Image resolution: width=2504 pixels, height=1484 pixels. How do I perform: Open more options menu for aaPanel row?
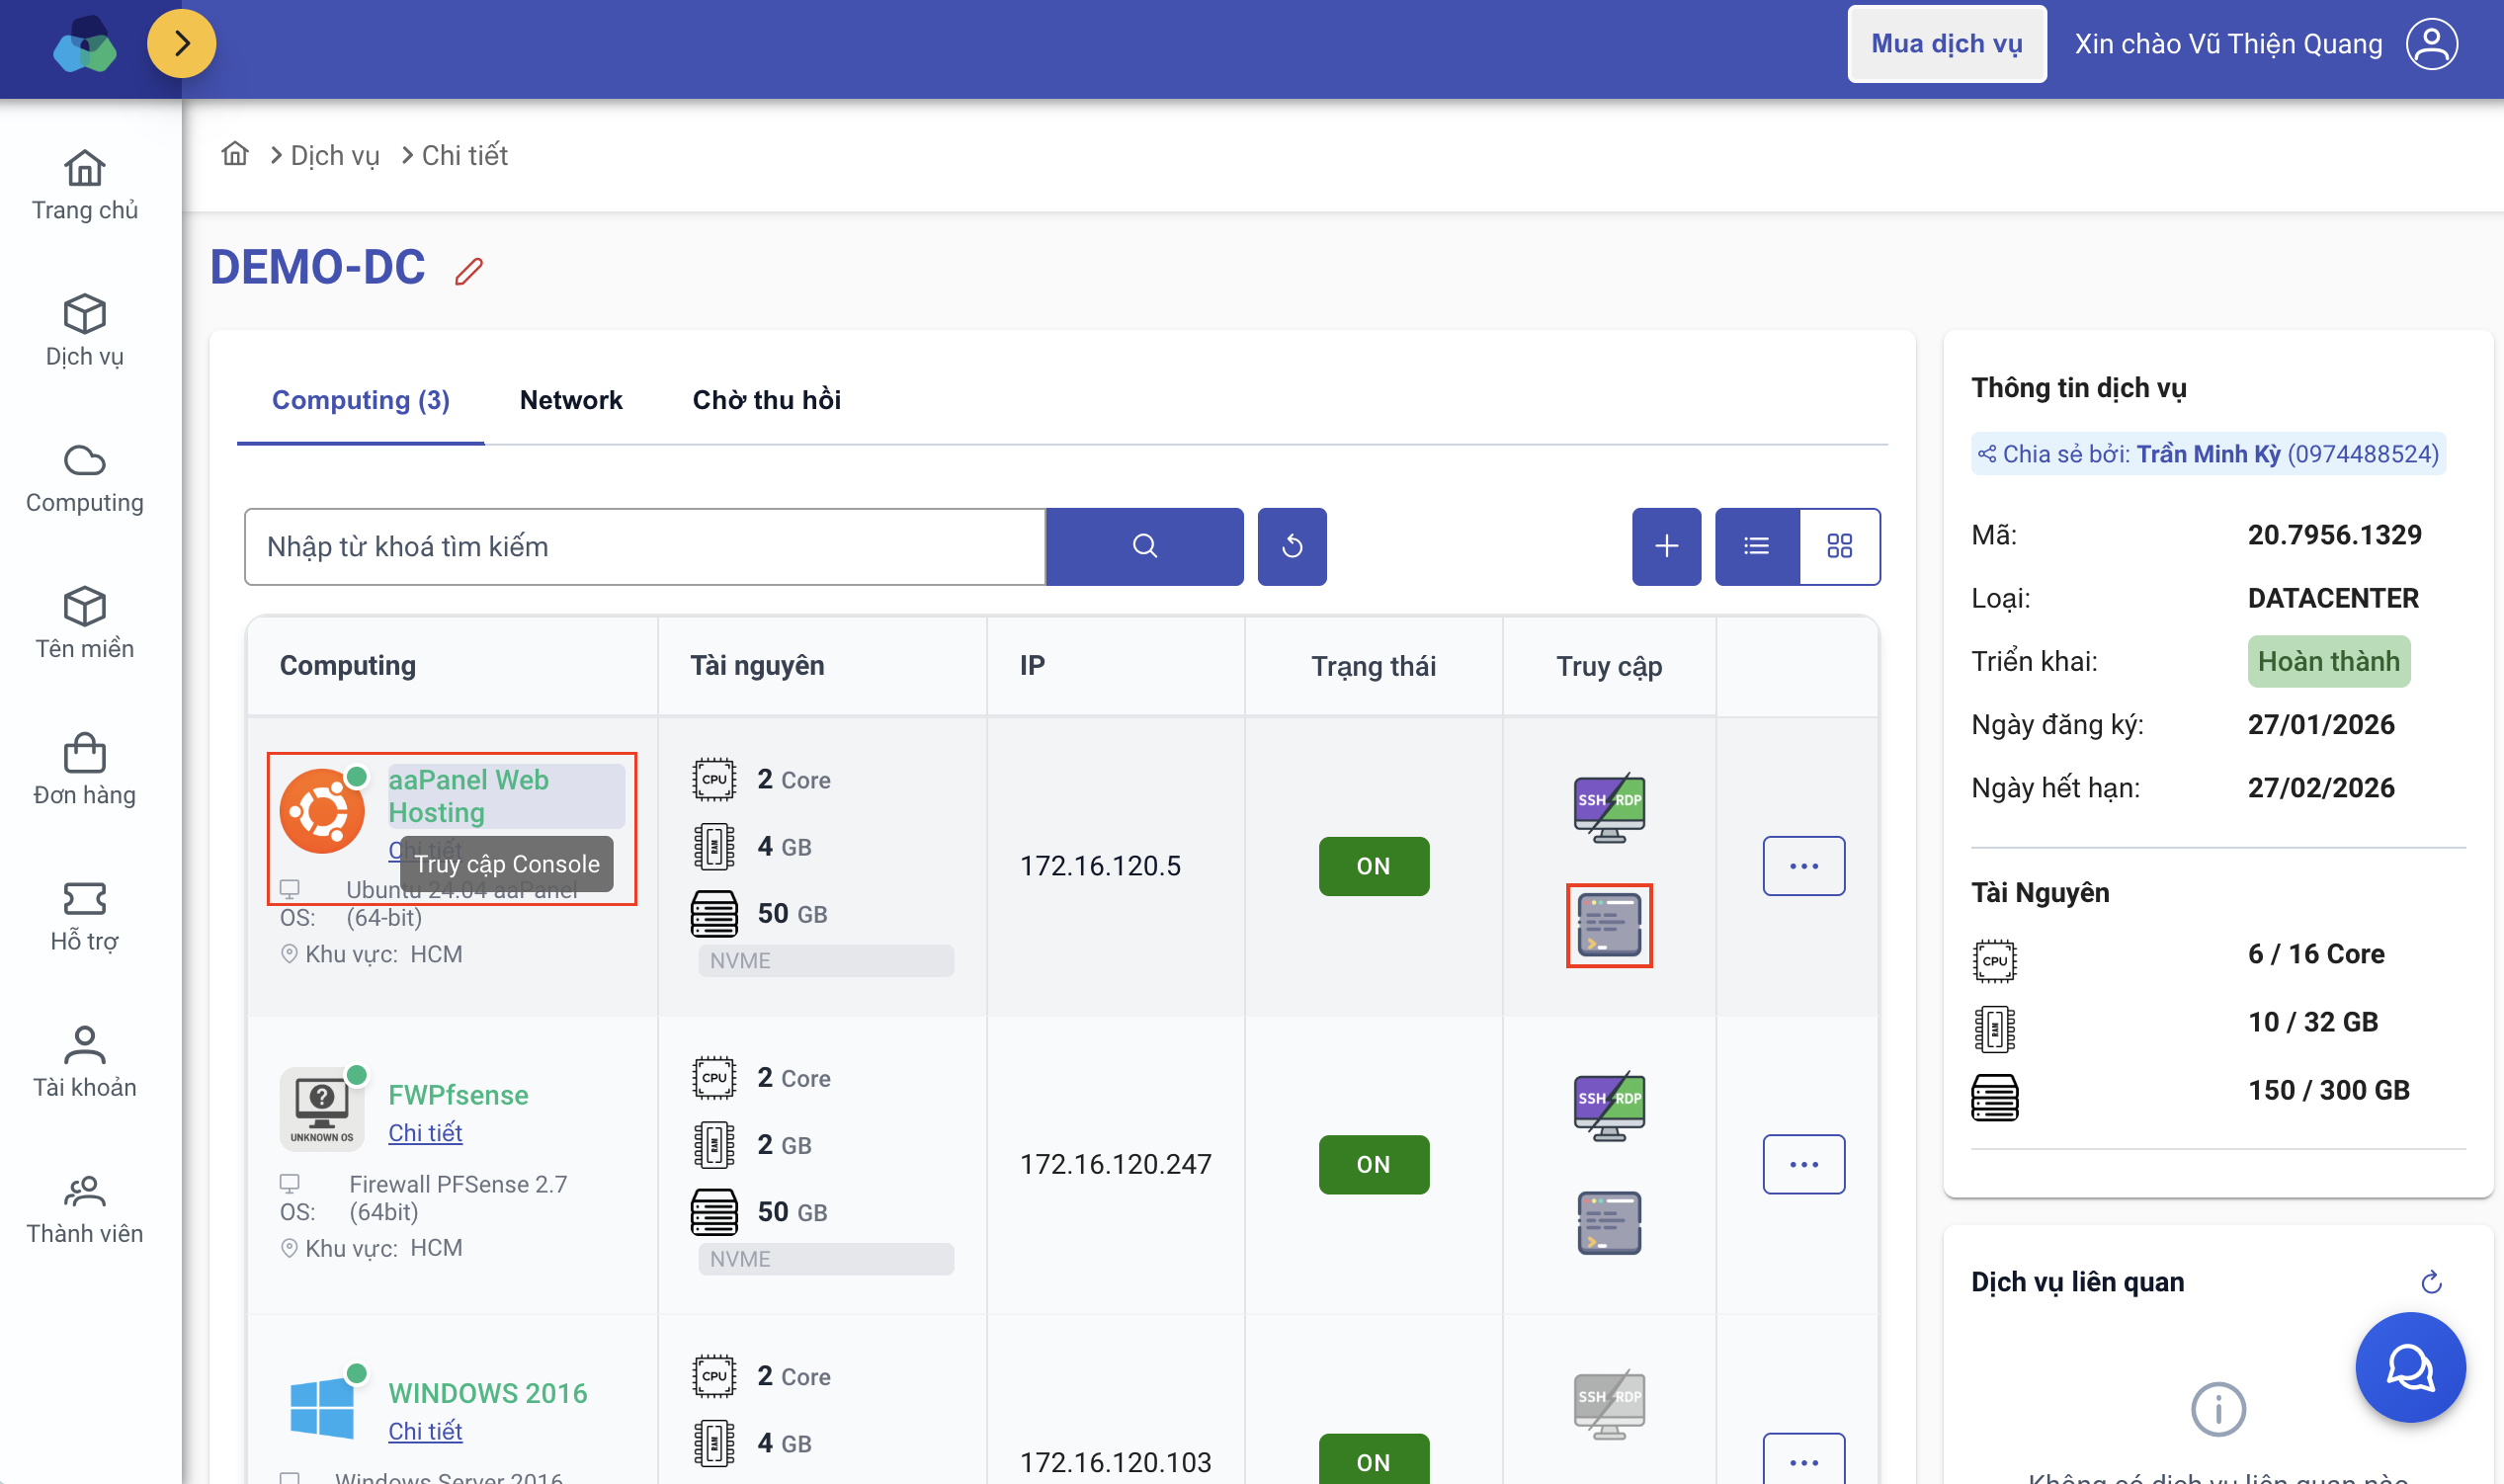(x=1803, y=866)
